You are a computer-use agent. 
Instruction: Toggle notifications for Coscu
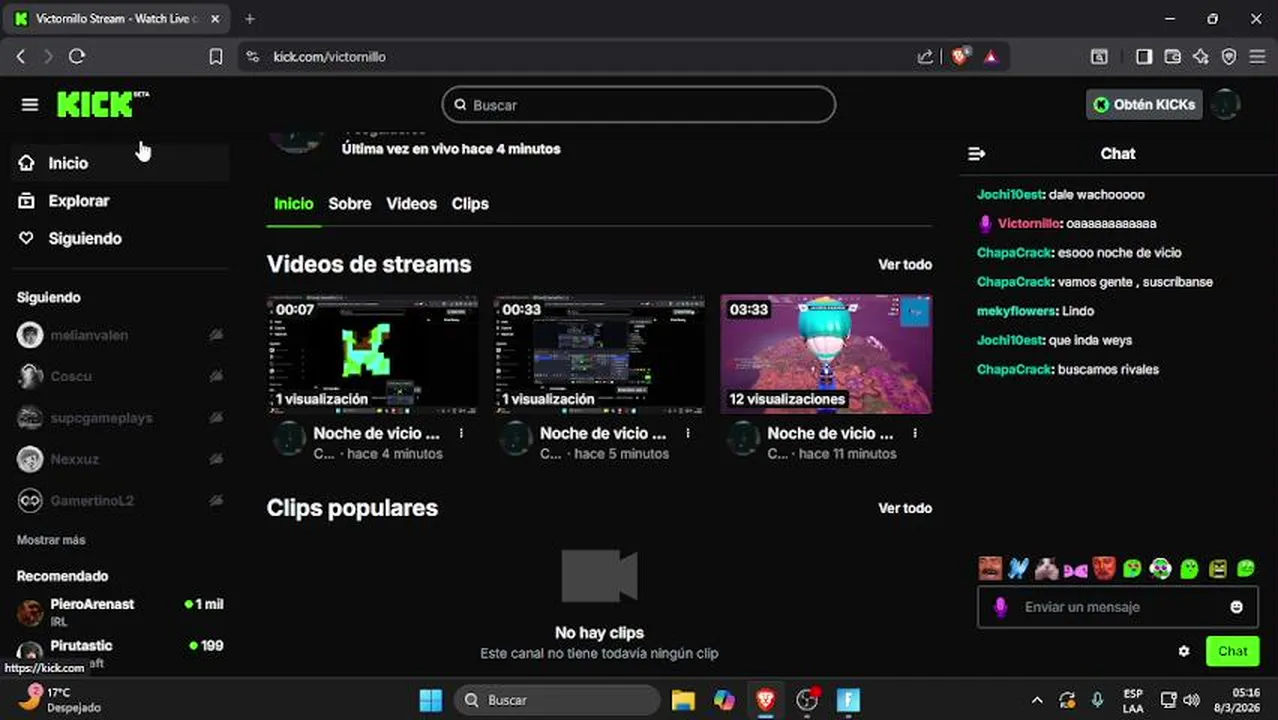click(x=216, y=376)
